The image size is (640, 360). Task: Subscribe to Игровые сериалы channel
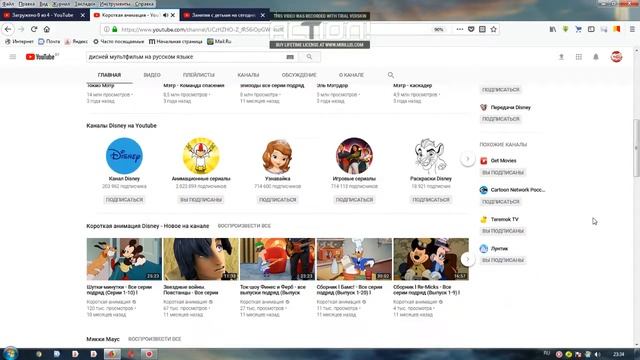click(x=354, y=200)
